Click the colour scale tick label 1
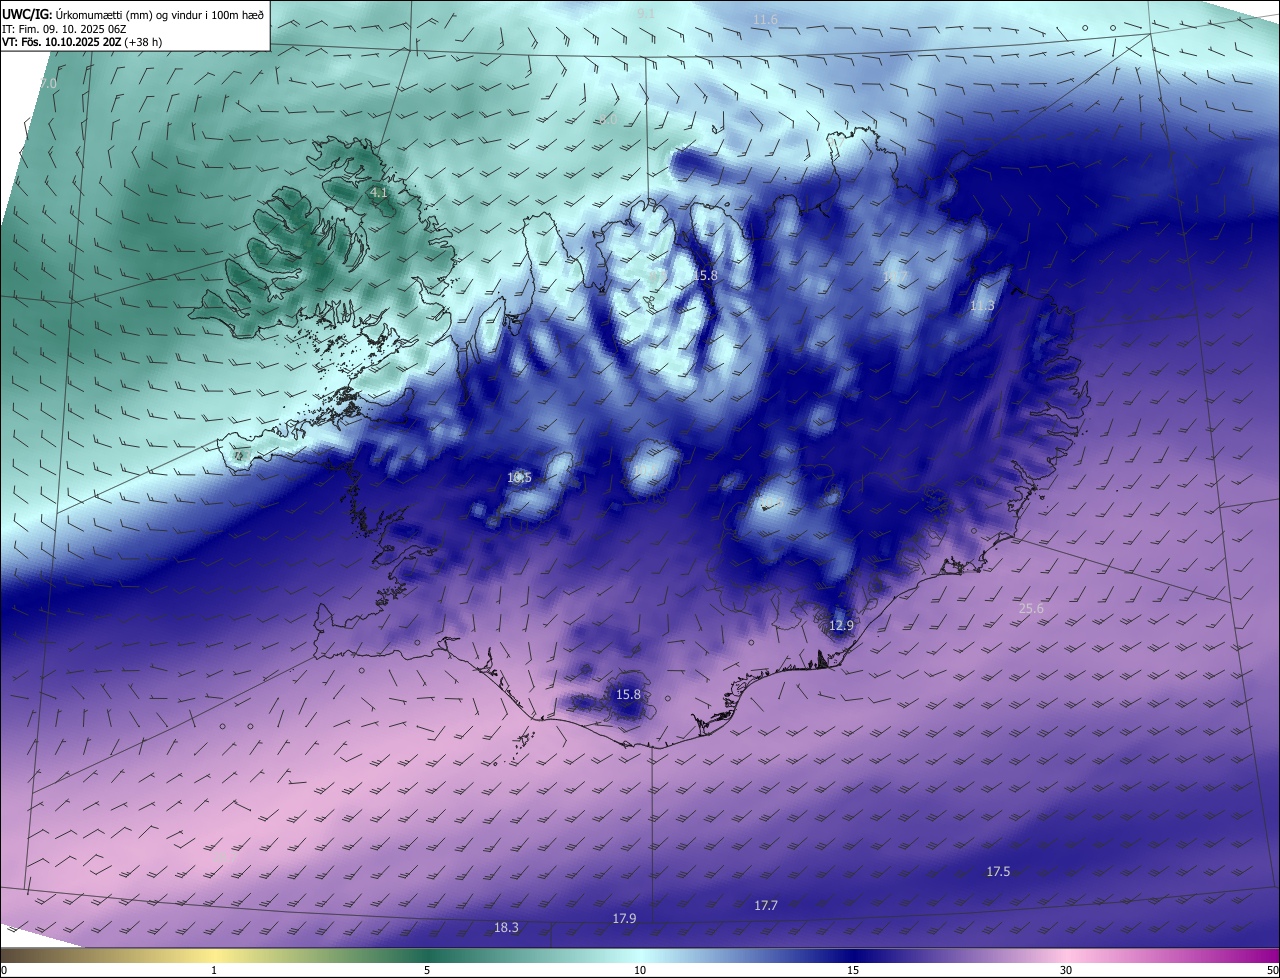This screenshot has height=978, width=1280. coord(214,970)
